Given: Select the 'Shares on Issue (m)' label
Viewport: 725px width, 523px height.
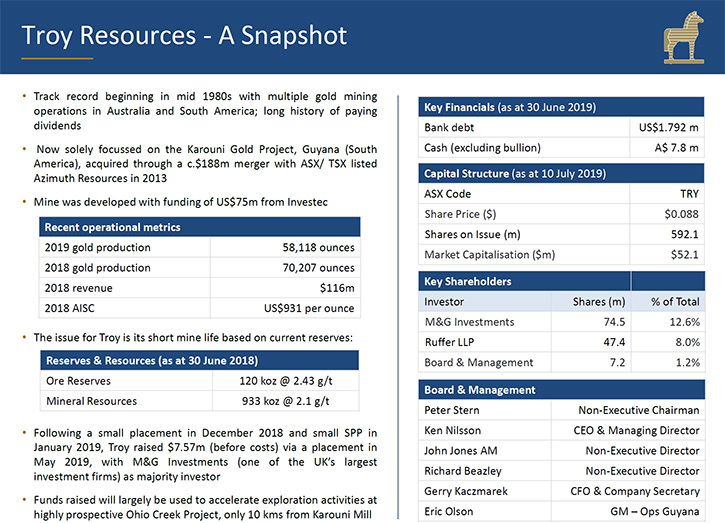Looking at the screenshot, I should [x=472, y=234].
